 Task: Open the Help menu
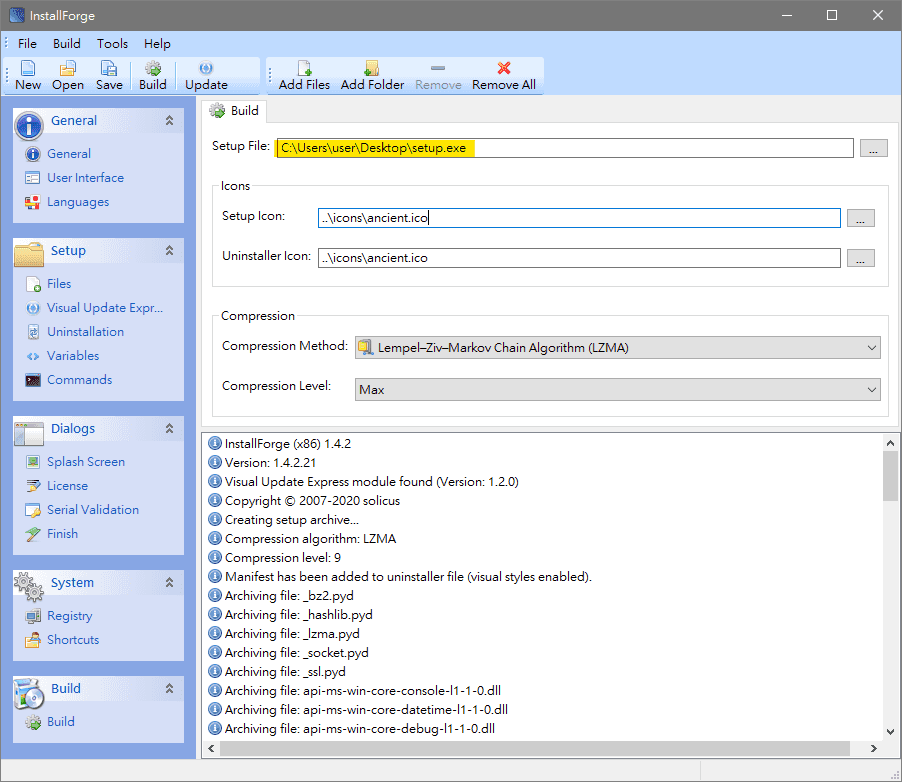[157, 44]
